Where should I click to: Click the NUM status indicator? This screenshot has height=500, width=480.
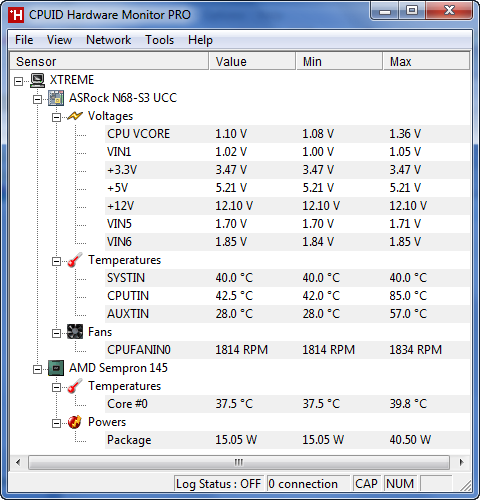coord(400,484)
